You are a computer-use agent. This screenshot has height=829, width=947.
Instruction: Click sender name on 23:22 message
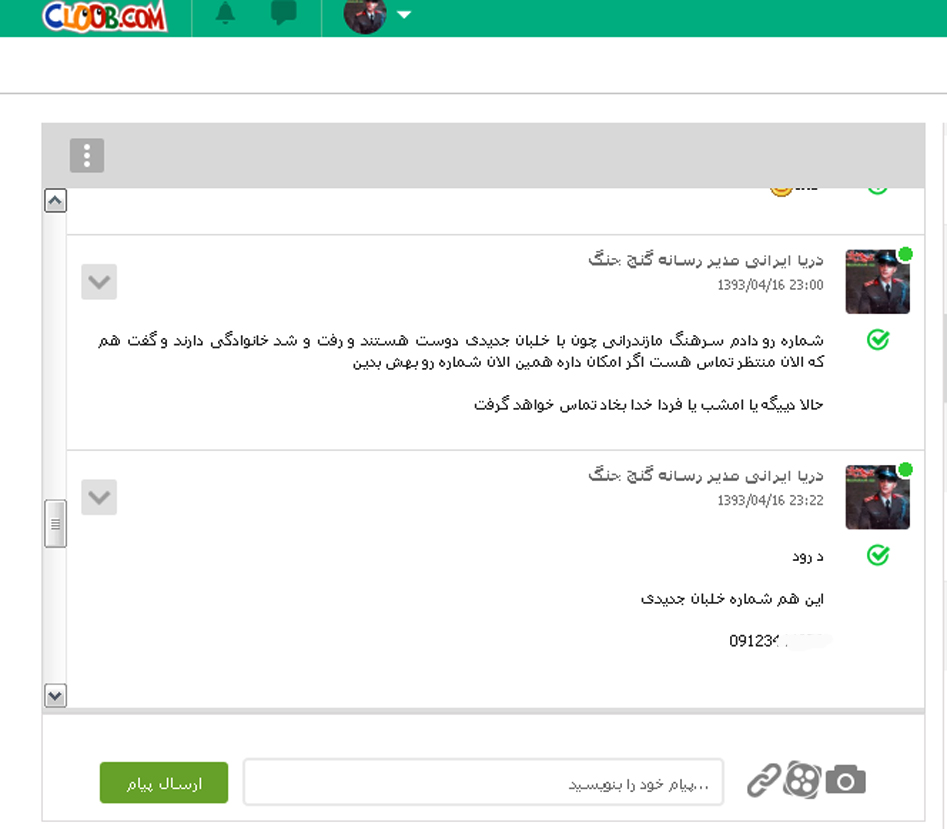[705, 475]
